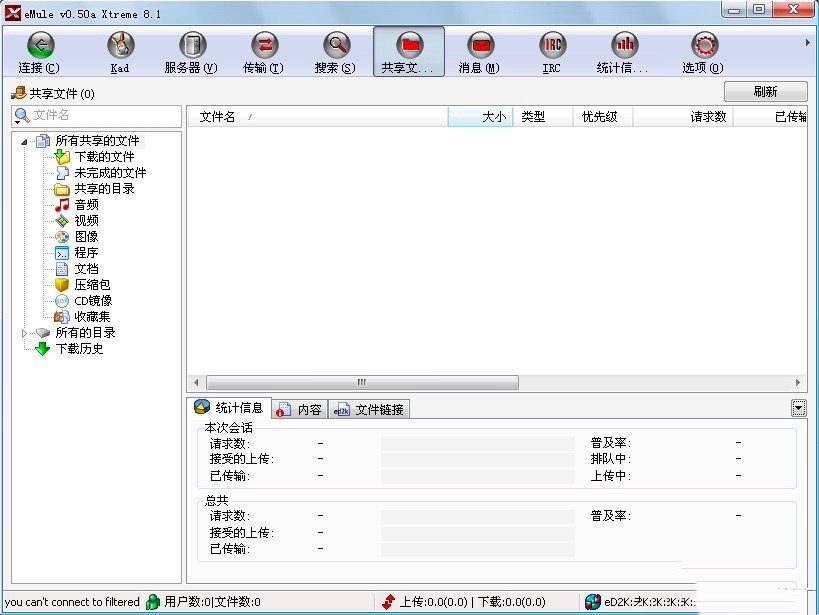Image resolution: width=819 pixels, height=615 pixels.
Task: Open the Search (搜索) toolbar icon
Action: [336, 51]
